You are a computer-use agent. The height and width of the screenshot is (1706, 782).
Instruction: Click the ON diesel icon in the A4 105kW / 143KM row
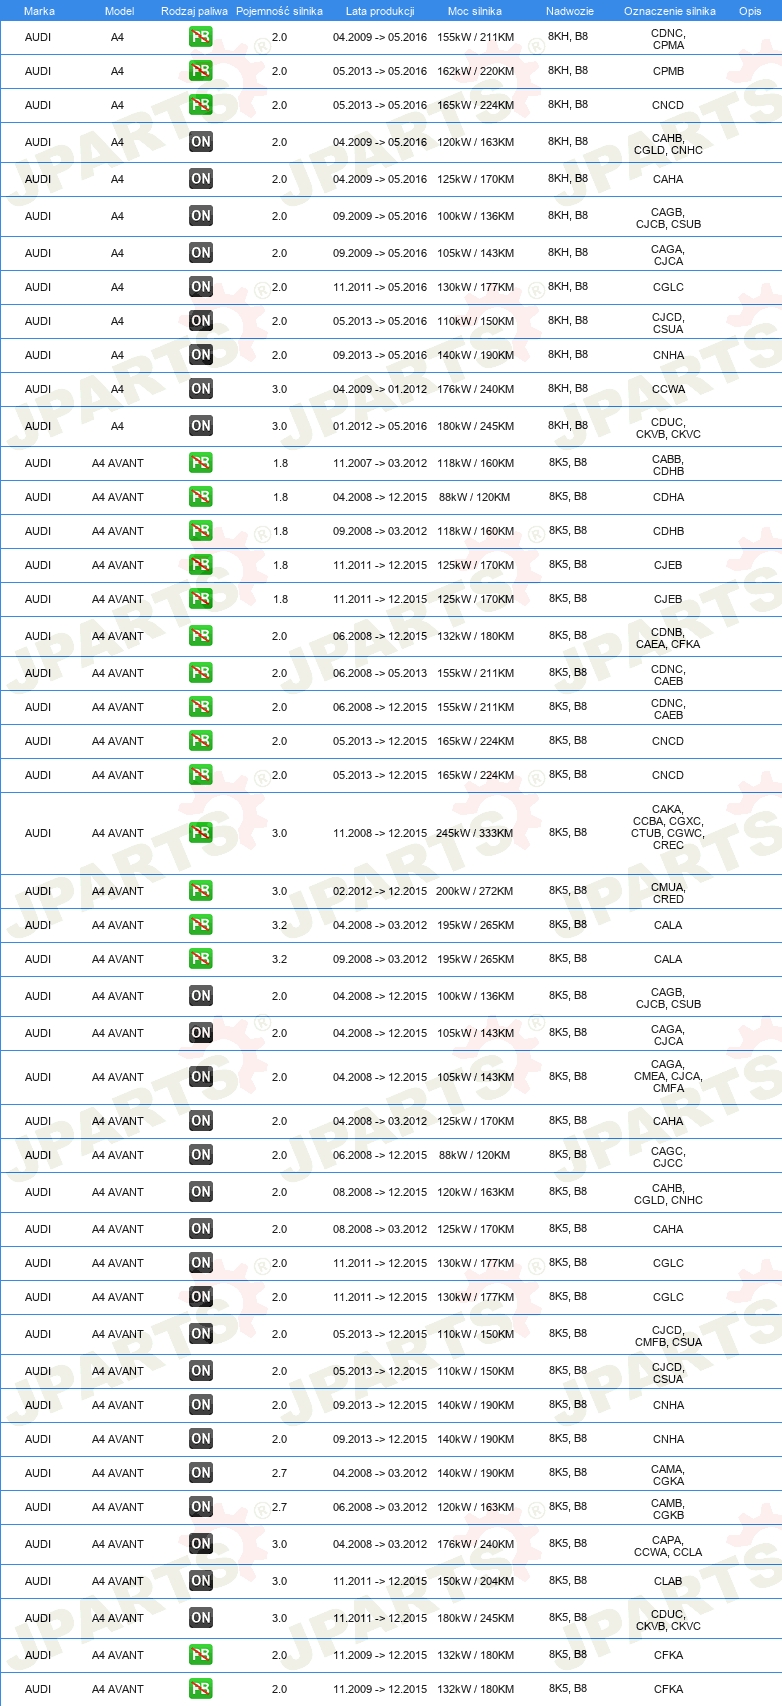click(201, 253)
